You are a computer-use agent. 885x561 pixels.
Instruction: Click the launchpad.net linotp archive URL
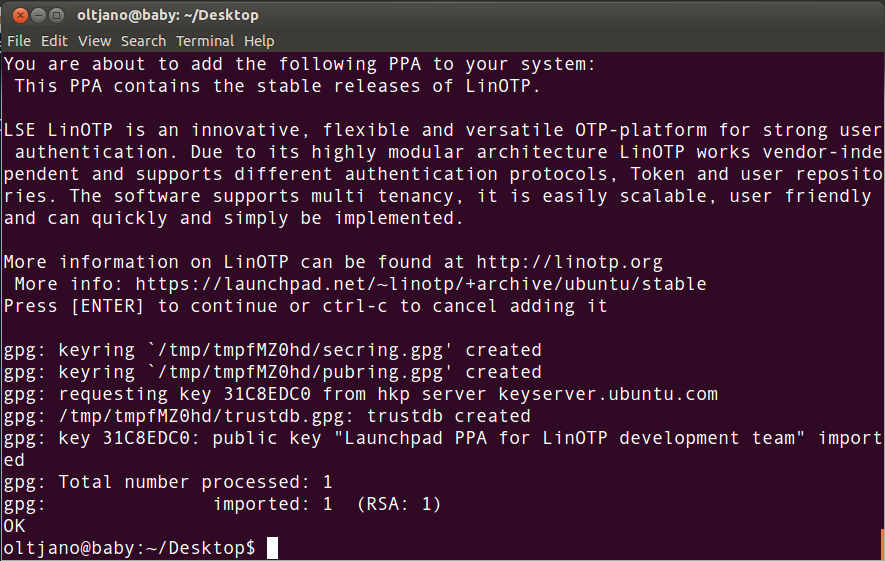[x=421, y=284]
